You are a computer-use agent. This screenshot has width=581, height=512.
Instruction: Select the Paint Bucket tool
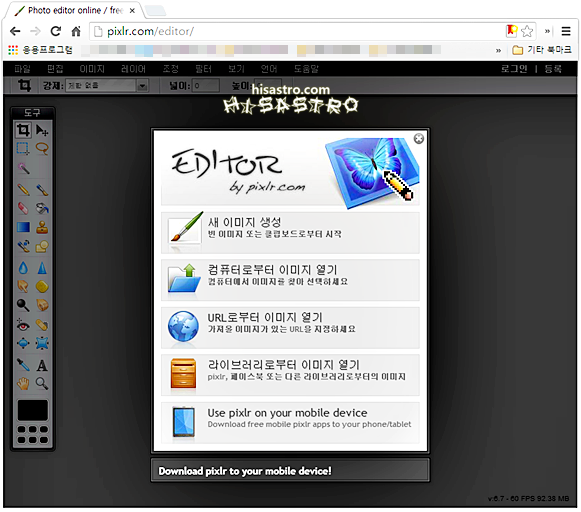(x=42, y=208)
